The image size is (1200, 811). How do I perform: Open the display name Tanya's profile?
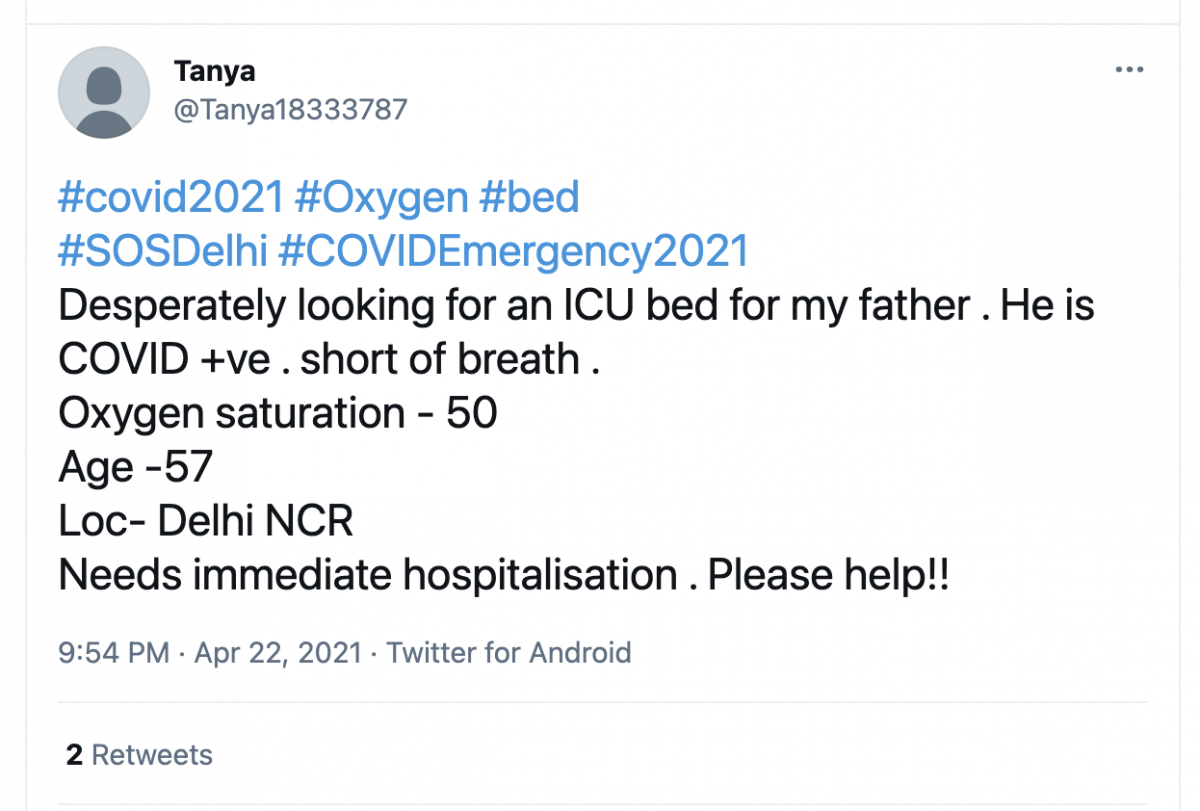(x=214, y=71)
